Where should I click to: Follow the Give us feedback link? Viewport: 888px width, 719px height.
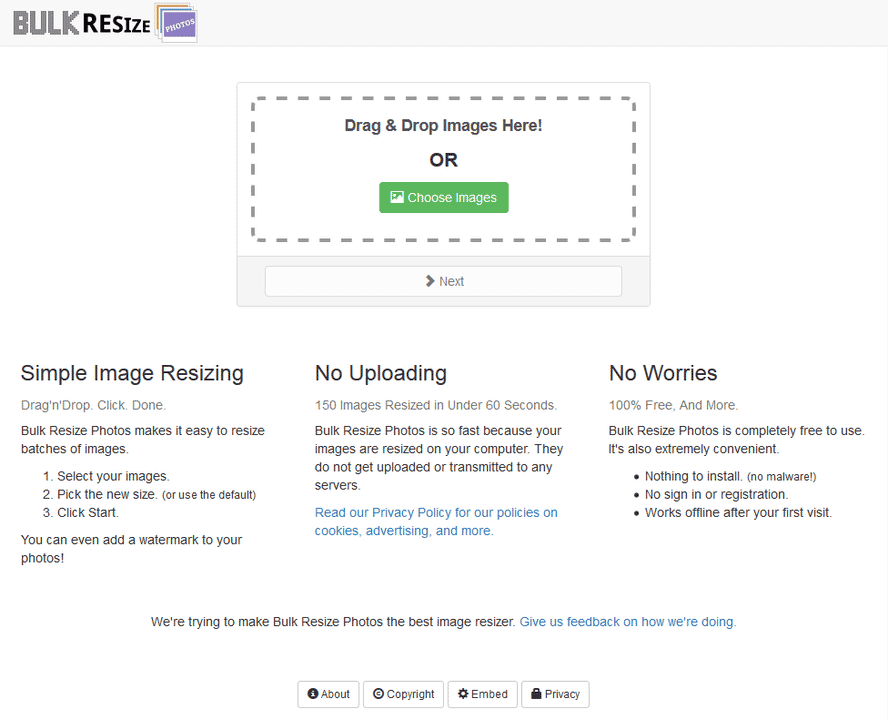(x=627, y=621)
